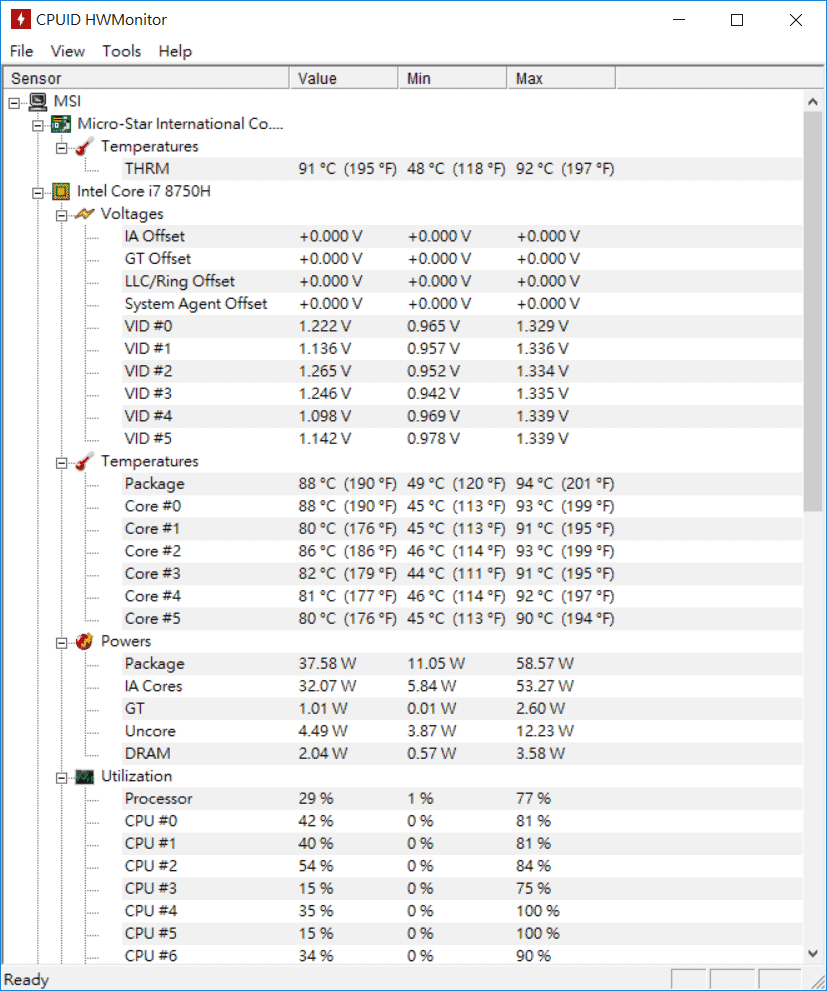Open the File menu
Image resolution: width=827 pixels, height=991 pixels.
(x=21, y=51)
